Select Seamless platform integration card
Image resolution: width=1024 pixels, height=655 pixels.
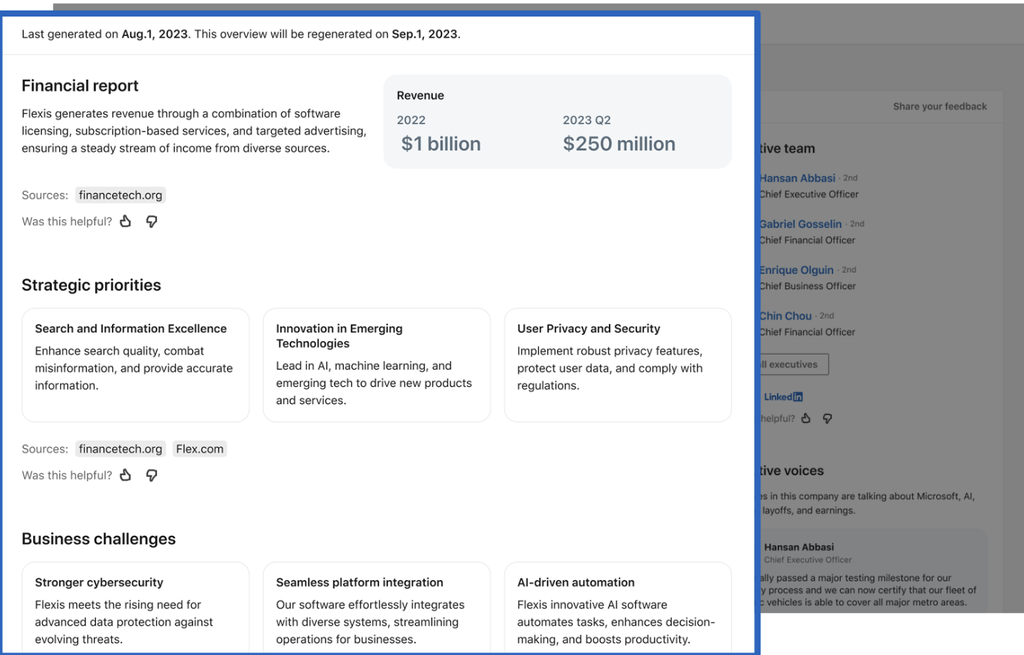tap(377, 607)
